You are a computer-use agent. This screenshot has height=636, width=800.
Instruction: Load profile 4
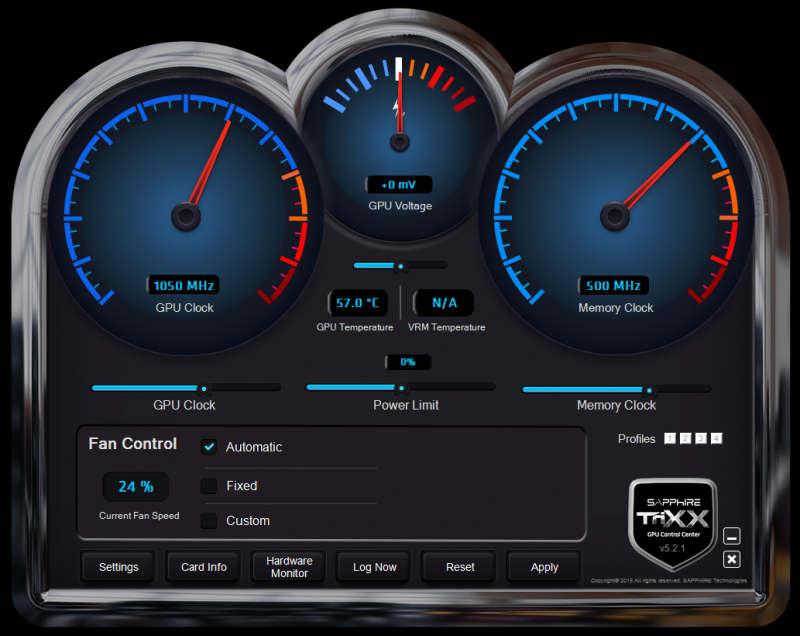716,439
